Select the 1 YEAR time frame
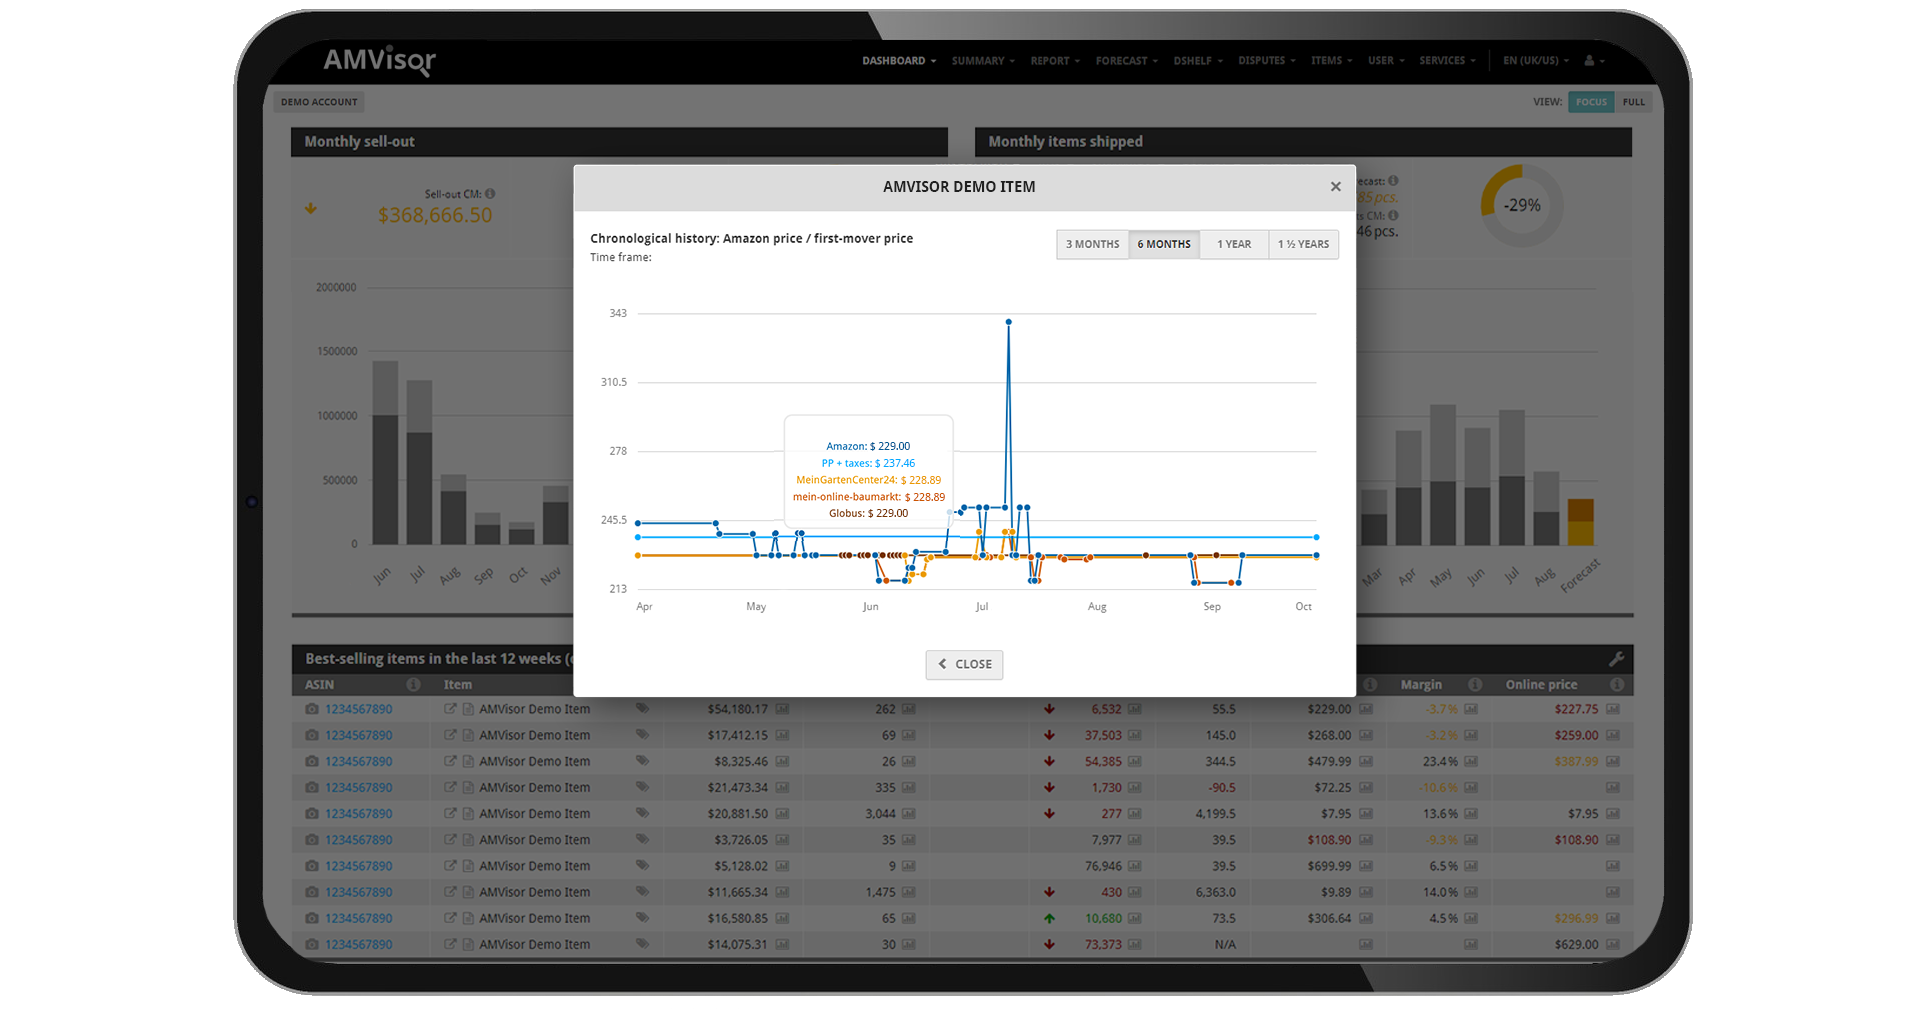This screenshot has width=1919, height=1011. pos(1234,244)
